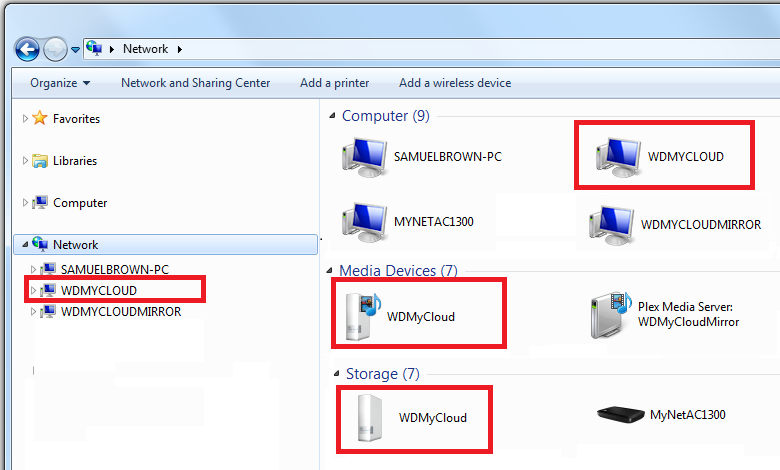Select the WDMYCLOUDMIRROR computer icon in main pane
The height and width of the screenshot is (470, 780).
(611, 225)
